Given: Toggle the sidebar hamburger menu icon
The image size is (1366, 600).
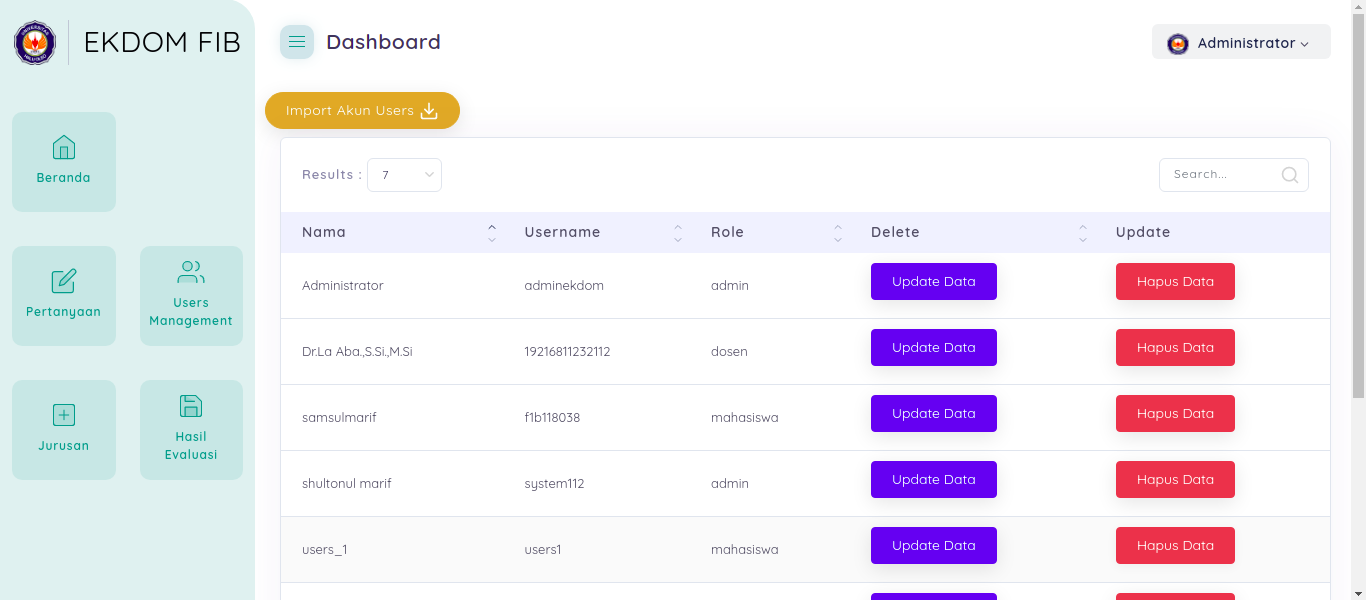Looking at the screenshot, I should tap(297, 42).
